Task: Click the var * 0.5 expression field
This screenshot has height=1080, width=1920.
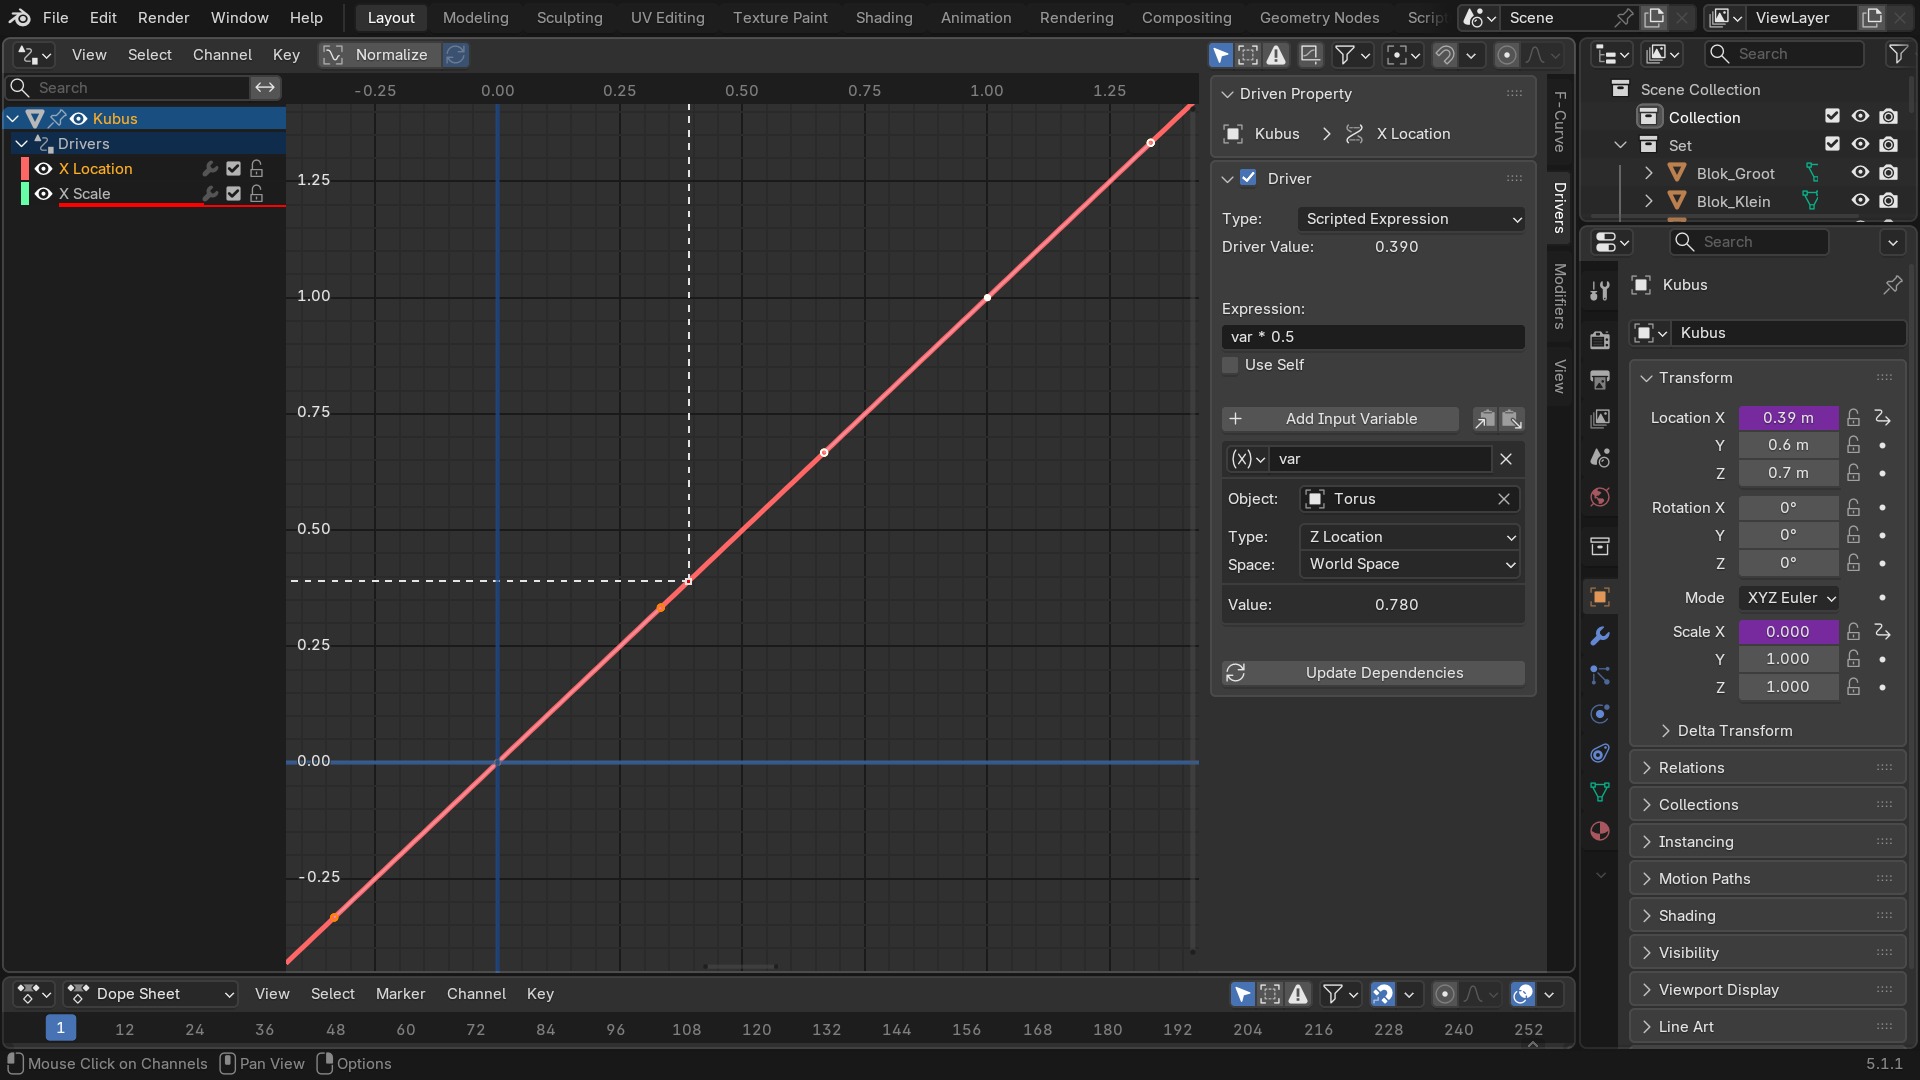Action: (x=1373, y=337)
